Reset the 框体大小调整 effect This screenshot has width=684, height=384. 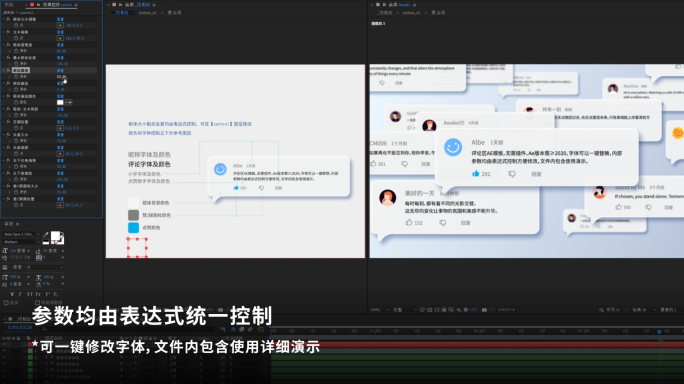coord(60,19)
